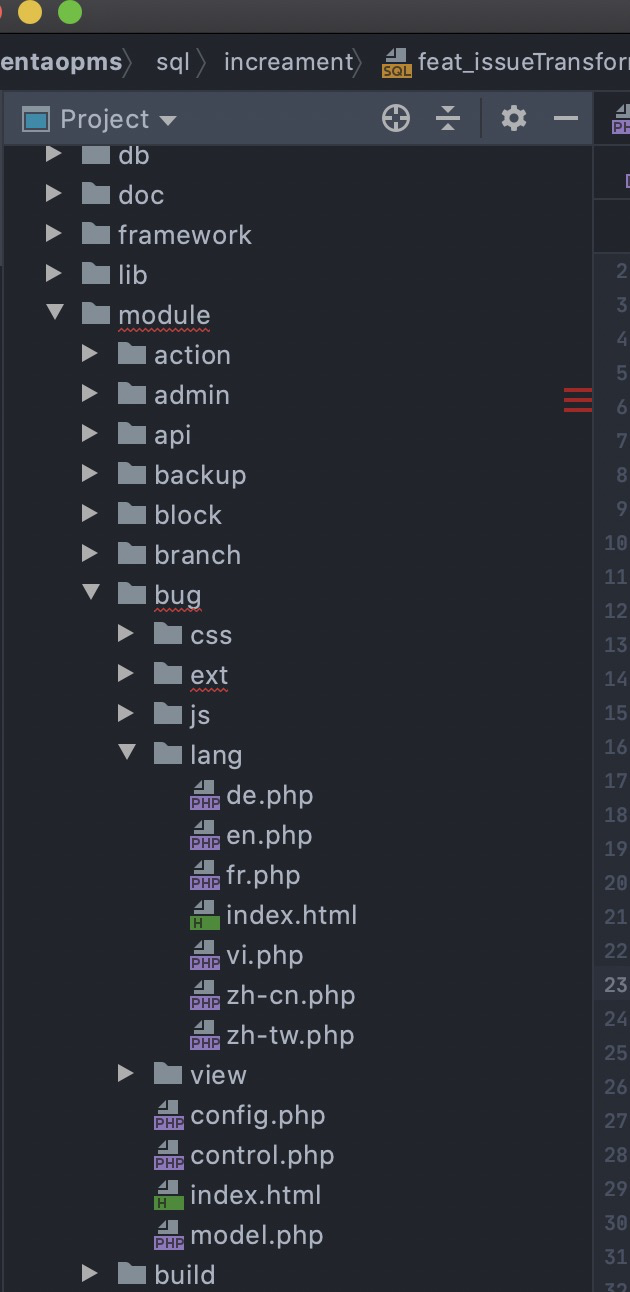Click the PHP icon beside model.php
This screenshot has height=1292, width=630.
[x=169, y=1236]
